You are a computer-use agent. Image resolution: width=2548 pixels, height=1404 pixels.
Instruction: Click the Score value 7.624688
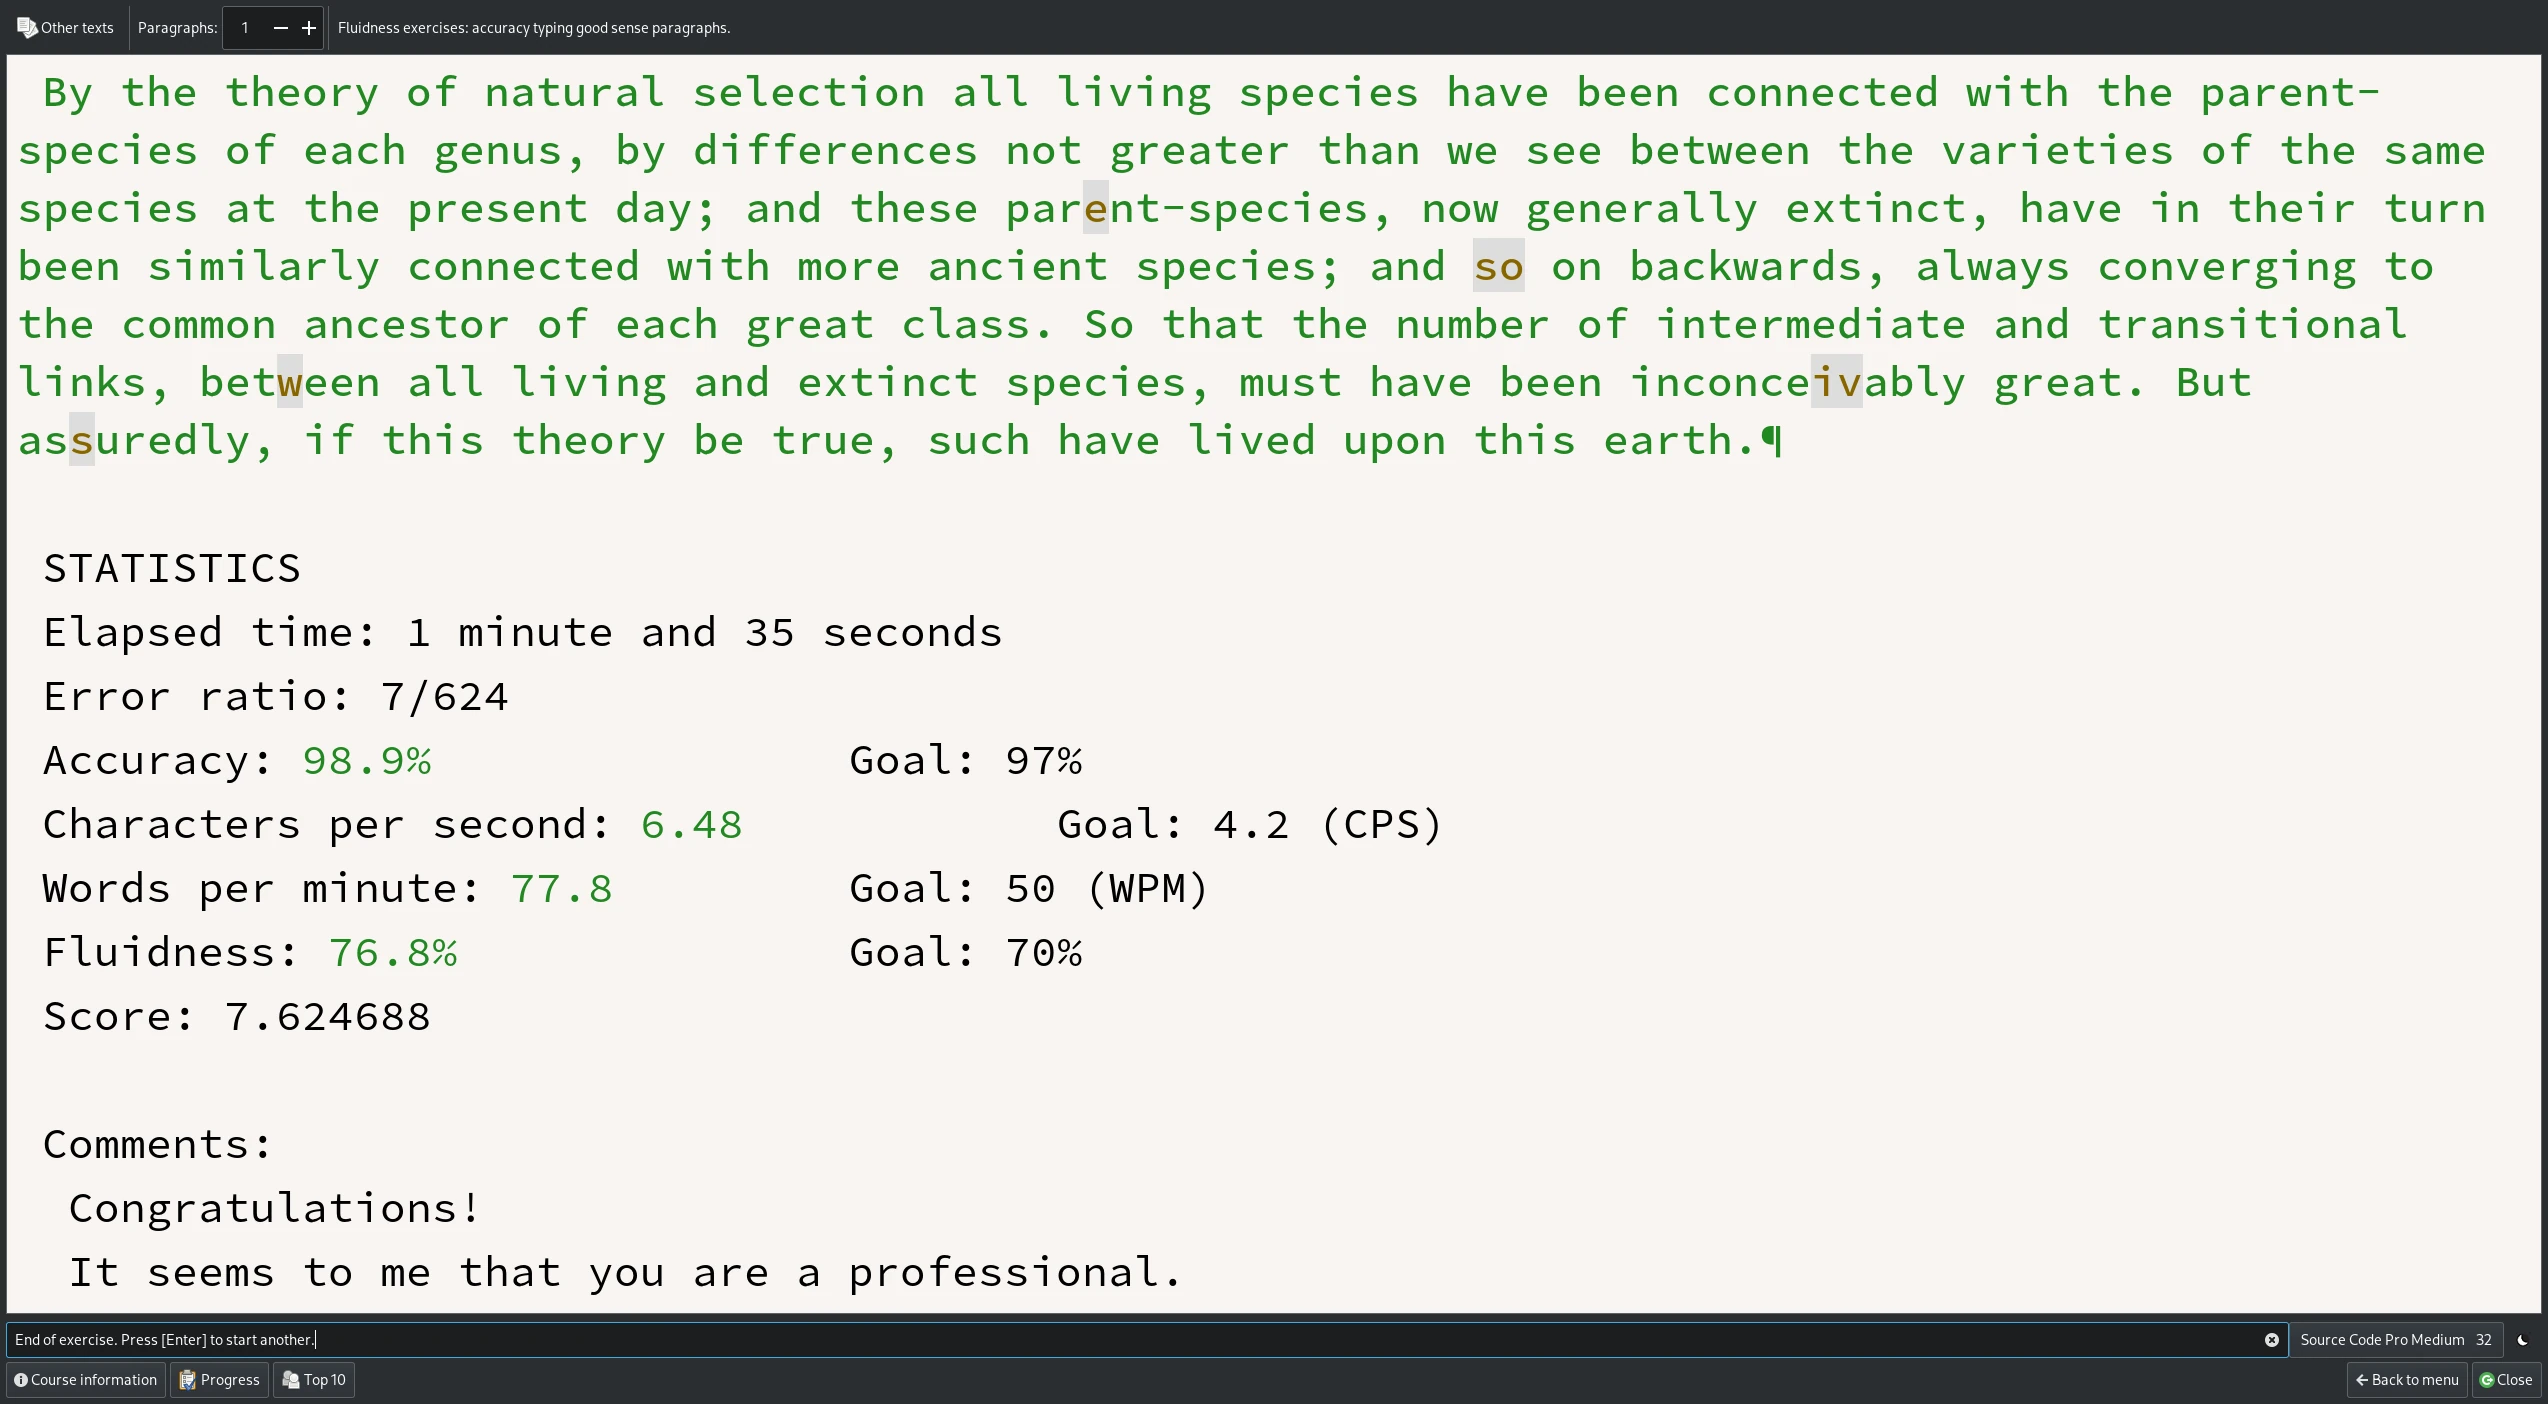tap(328, 1017)
